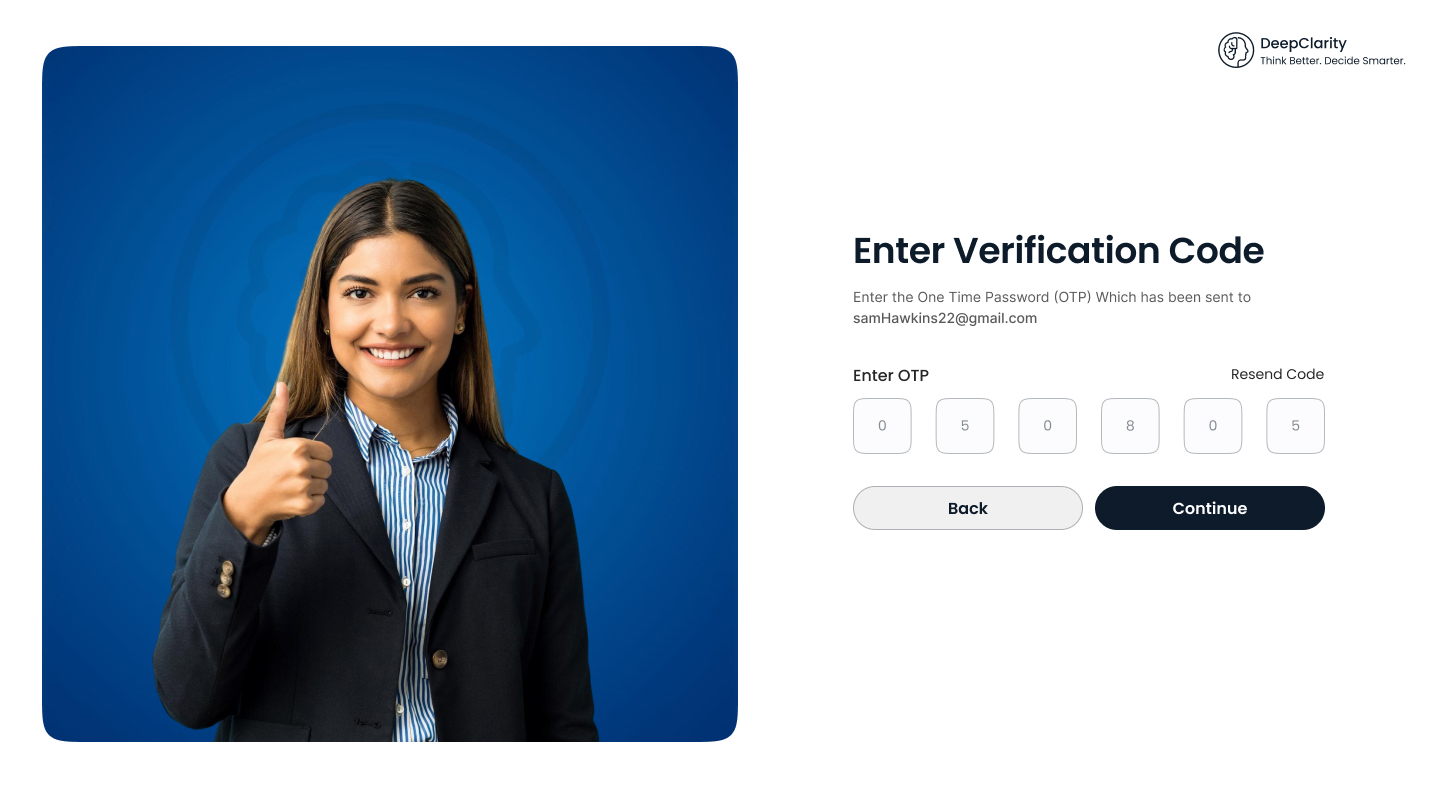Select the fourth OTP box showing 8
This screenshot has height=790, width=1440.
(x=1130, y=426)
